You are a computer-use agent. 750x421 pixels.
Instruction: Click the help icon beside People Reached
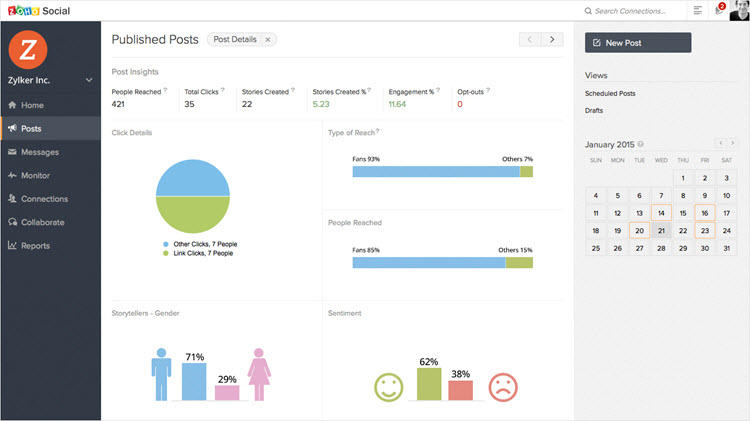165,89
